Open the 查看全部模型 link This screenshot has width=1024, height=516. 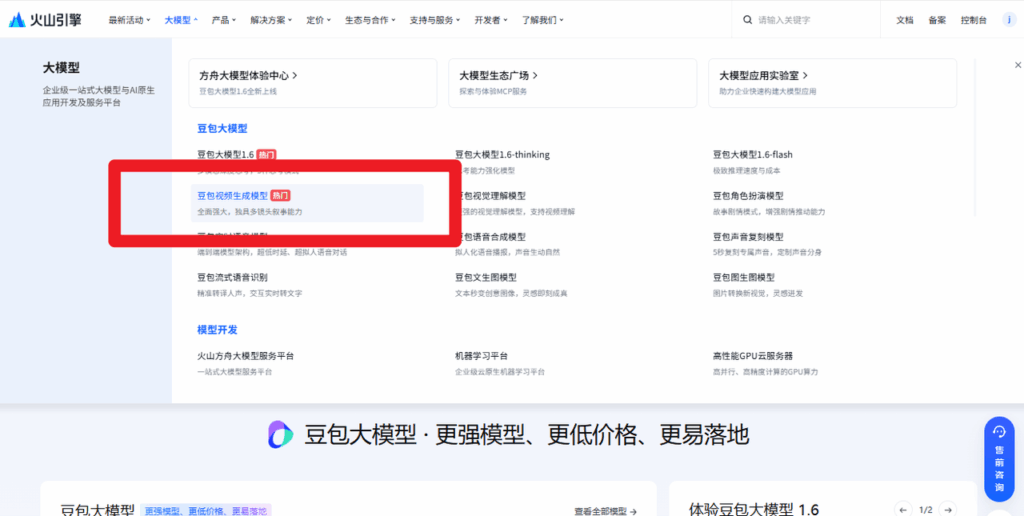(605, 511)
